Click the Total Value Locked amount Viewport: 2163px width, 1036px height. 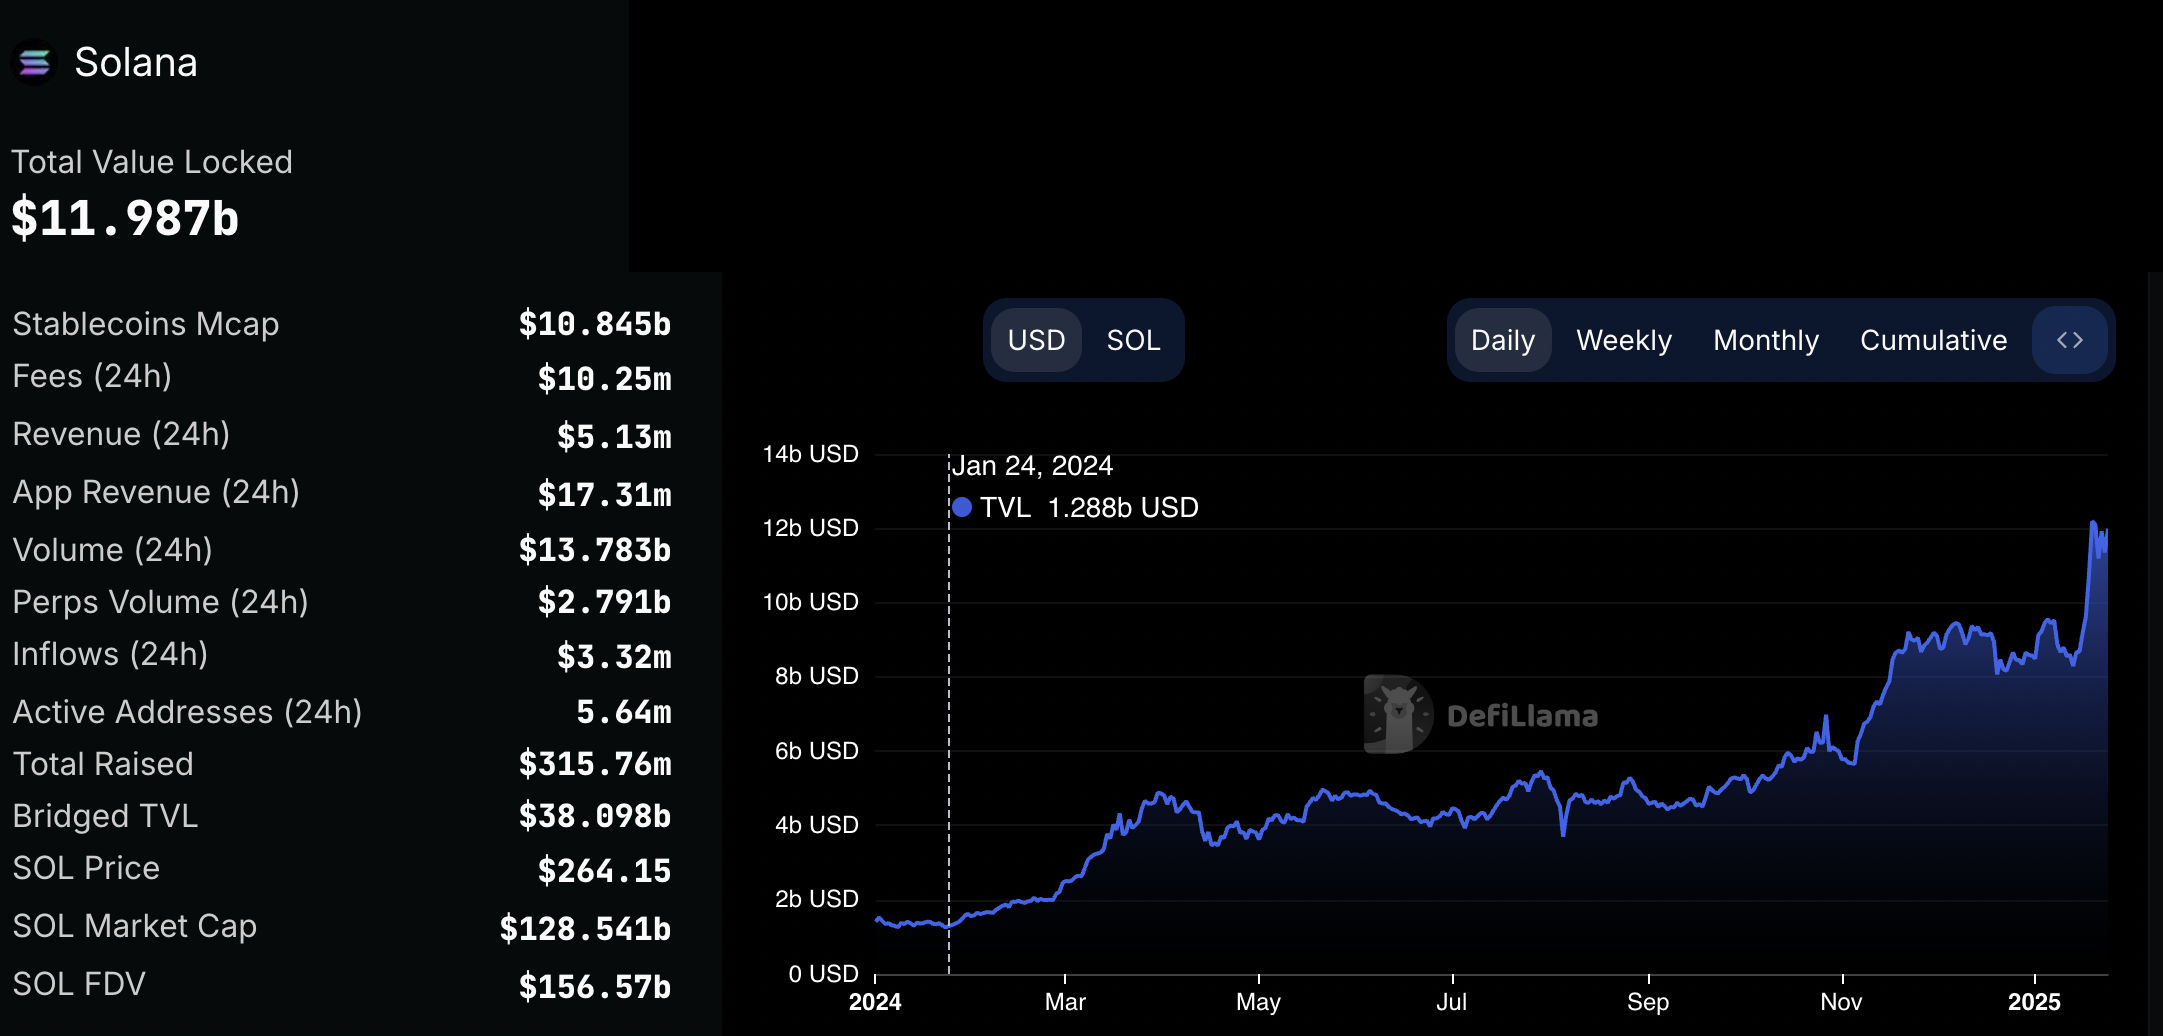(125, 218)
